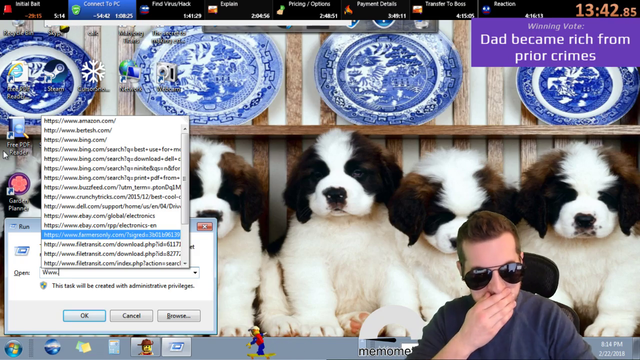The width and height of the screenshot is (640, 360).
Task: Select the highlighted farmersonly.com entry
Action: [111, 235]
